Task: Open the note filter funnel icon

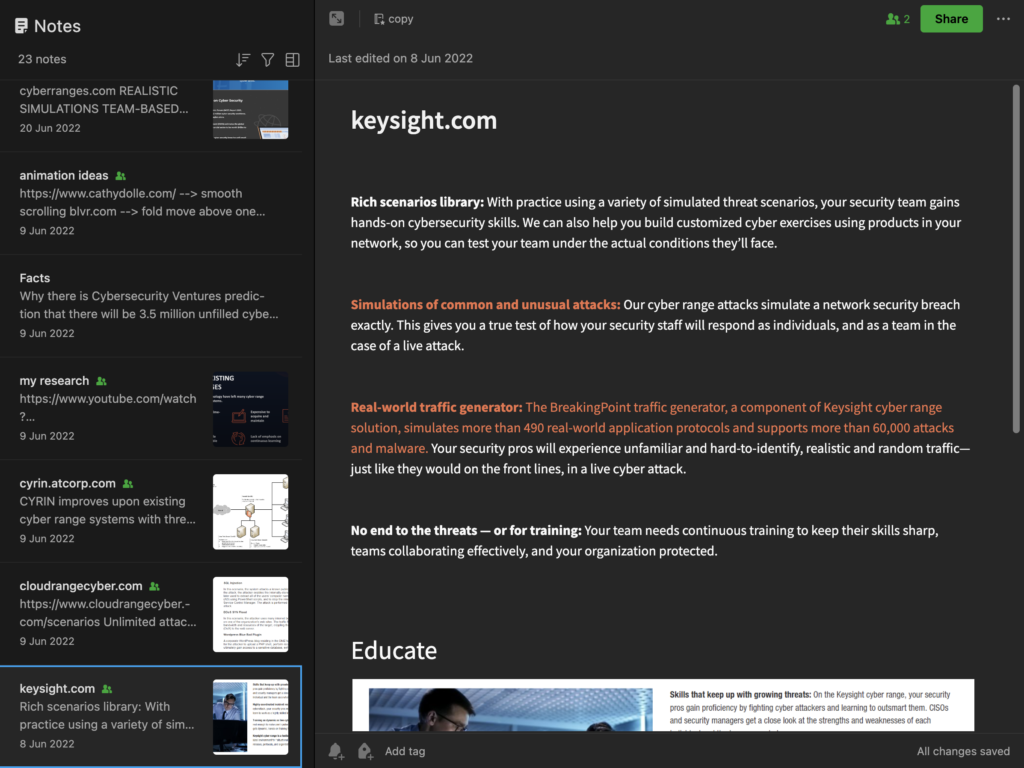Action: (268, 59)
